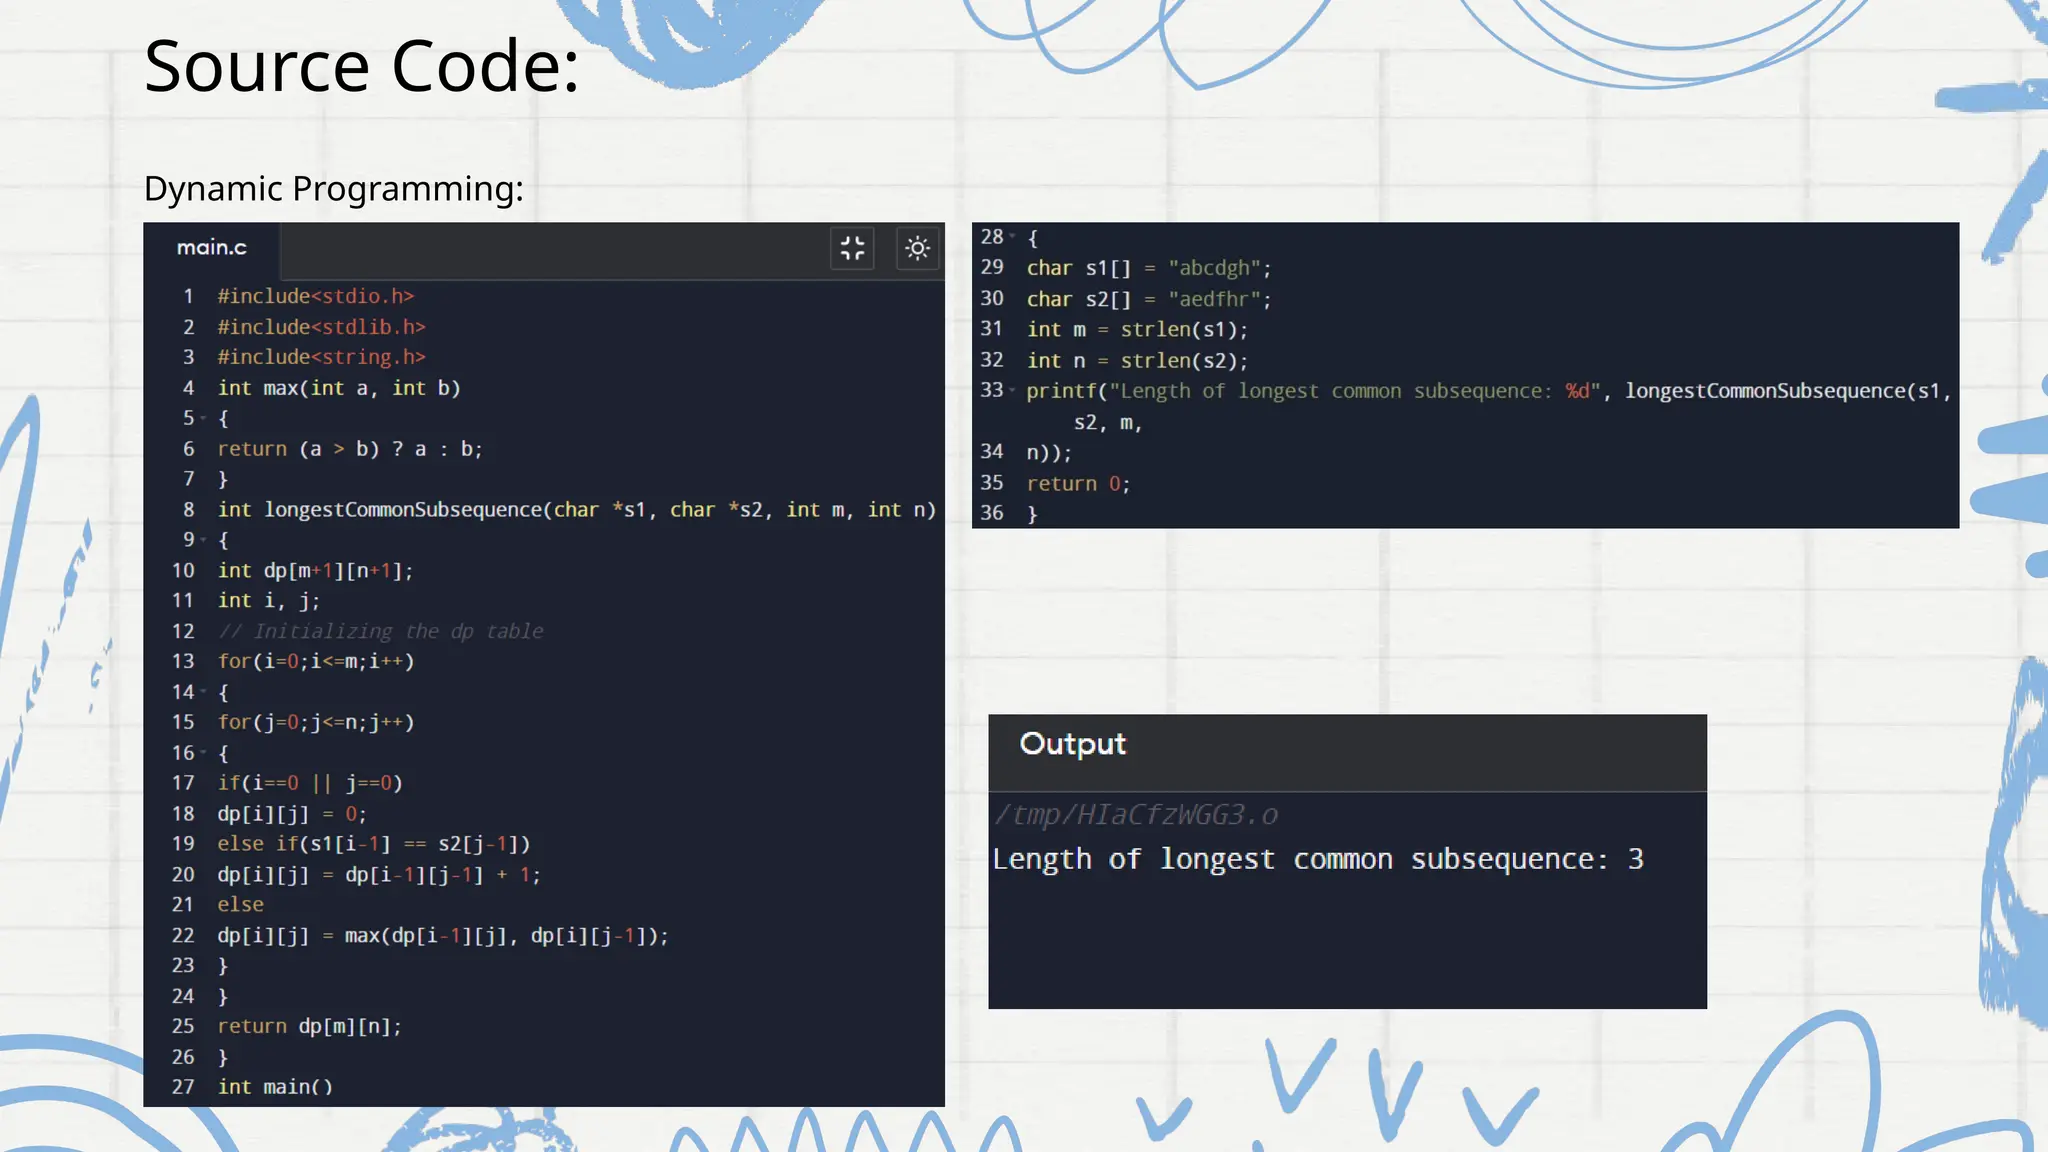Click the "abcdgh" string literal
The width and height of the screenshot is (2048, 1152).
point(1214,268)
